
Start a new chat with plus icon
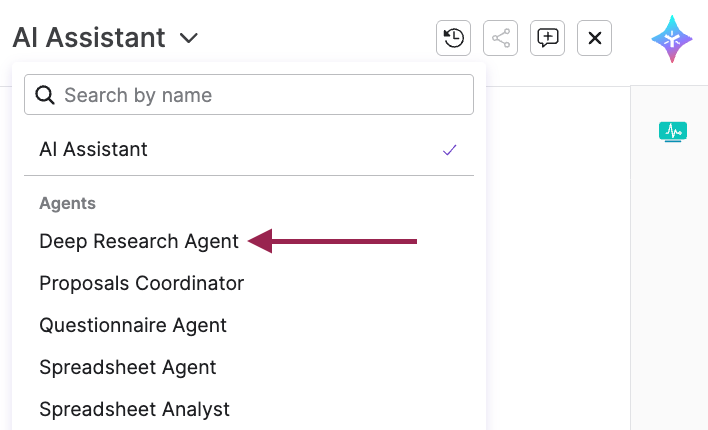[x=548, y=38]
